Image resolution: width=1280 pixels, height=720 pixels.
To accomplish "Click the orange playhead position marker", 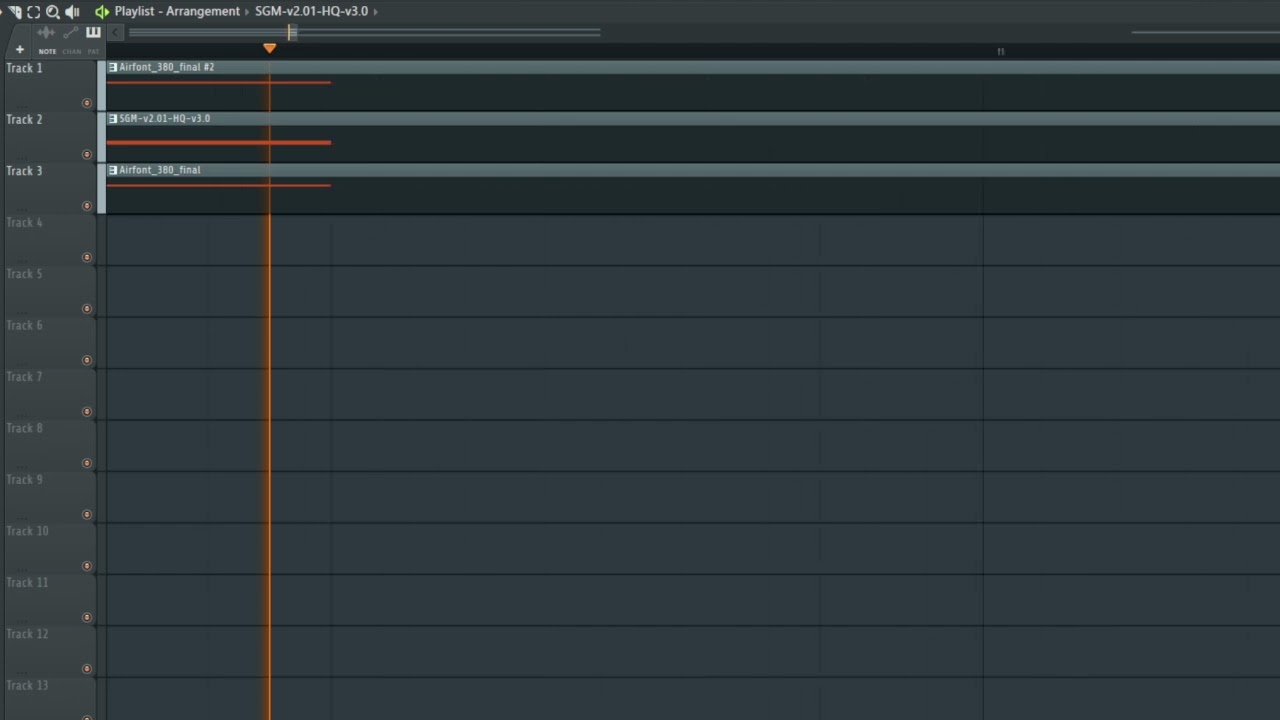I will coord(269,48).
